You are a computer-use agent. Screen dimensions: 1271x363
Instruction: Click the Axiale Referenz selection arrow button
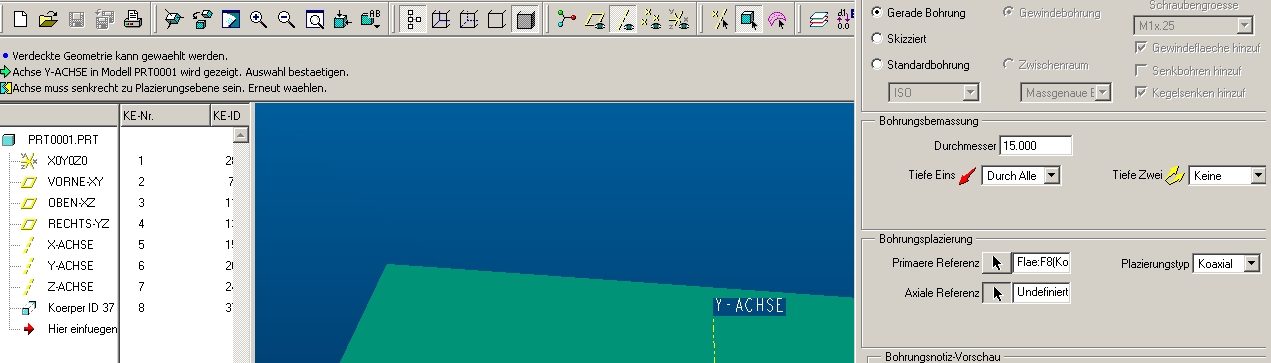tap(995, 293)
